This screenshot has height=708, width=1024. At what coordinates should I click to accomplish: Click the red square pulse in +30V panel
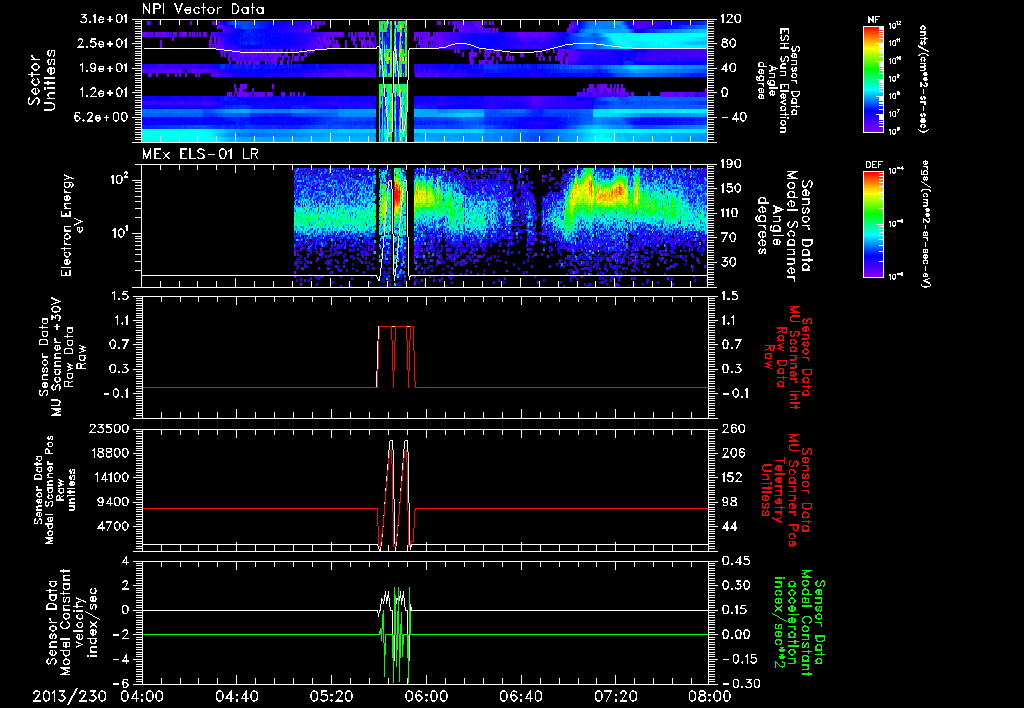click(396, 357)
